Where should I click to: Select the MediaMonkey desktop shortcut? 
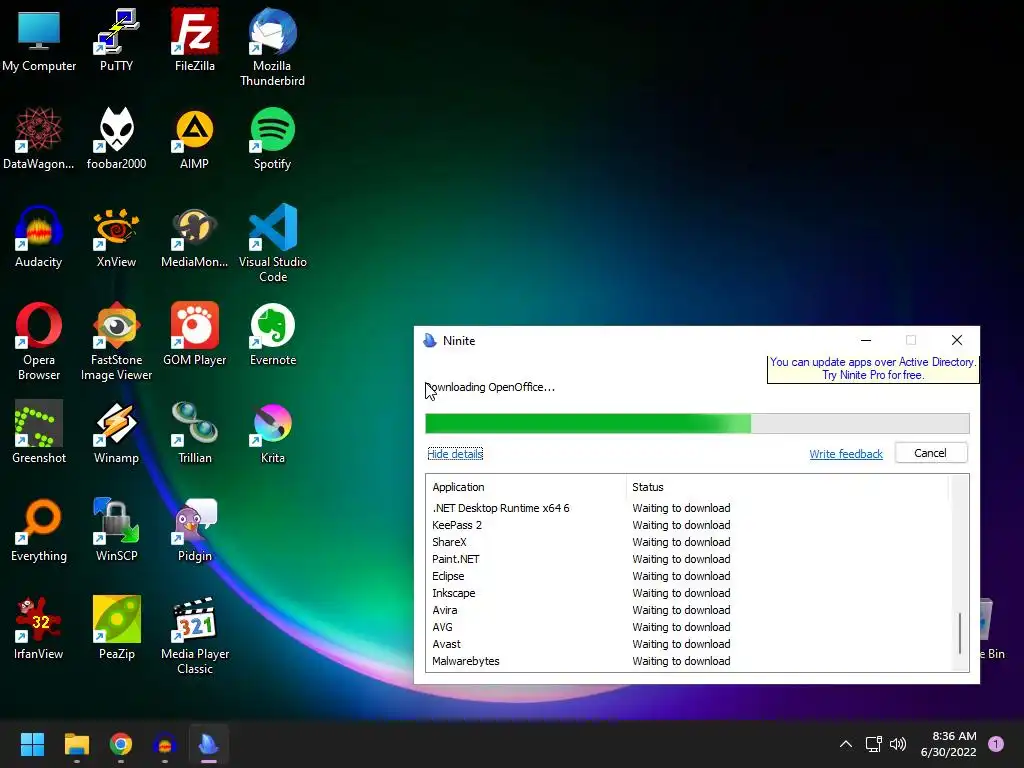(195, 236)
